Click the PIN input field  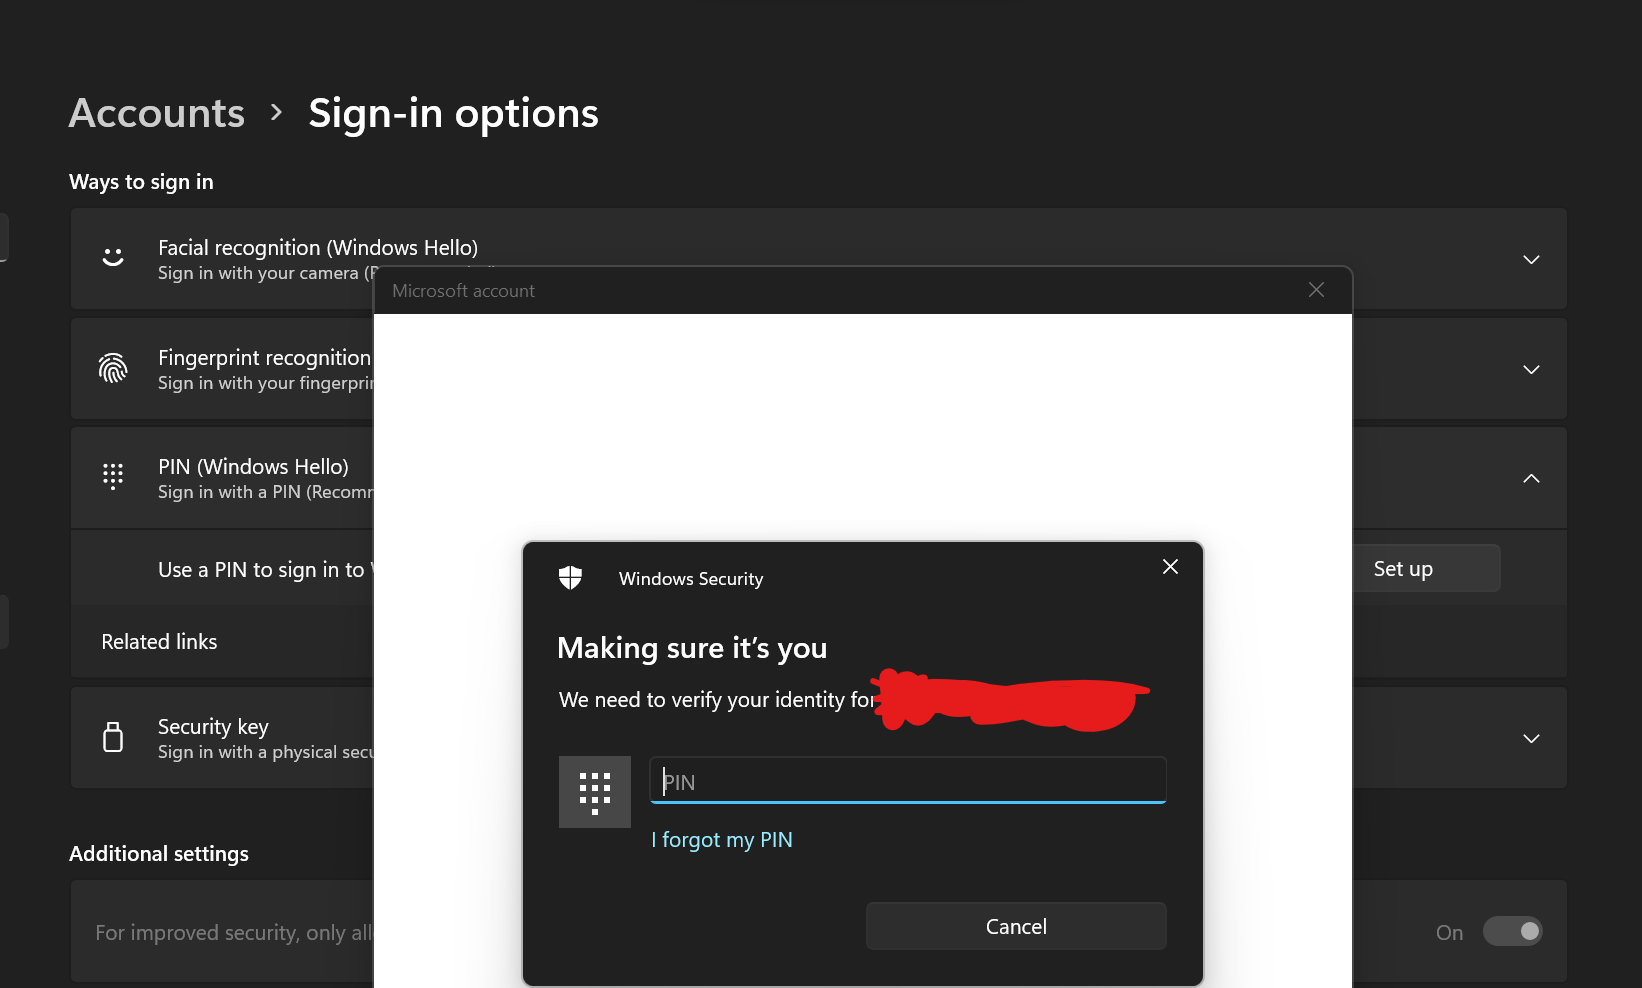pyautogui.click(x=908, y=780)
